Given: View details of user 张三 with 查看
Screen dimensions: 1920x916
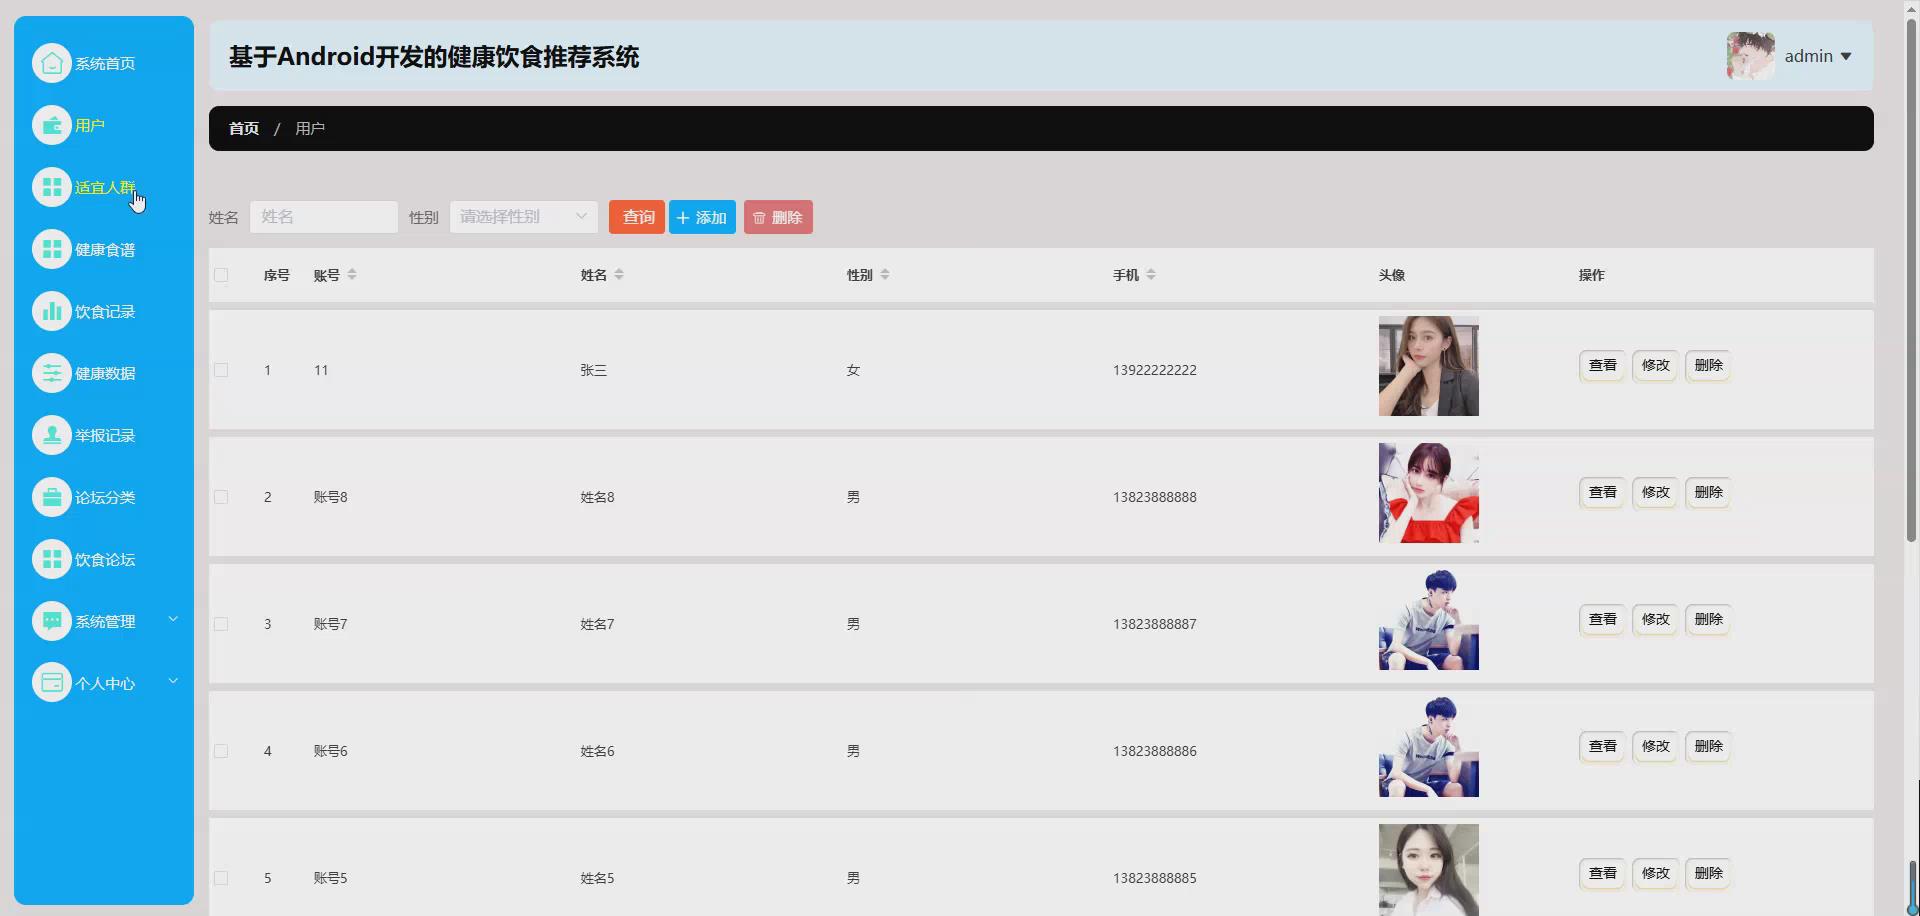Looking at the screenshot, I should click(x=1603, y=366).
